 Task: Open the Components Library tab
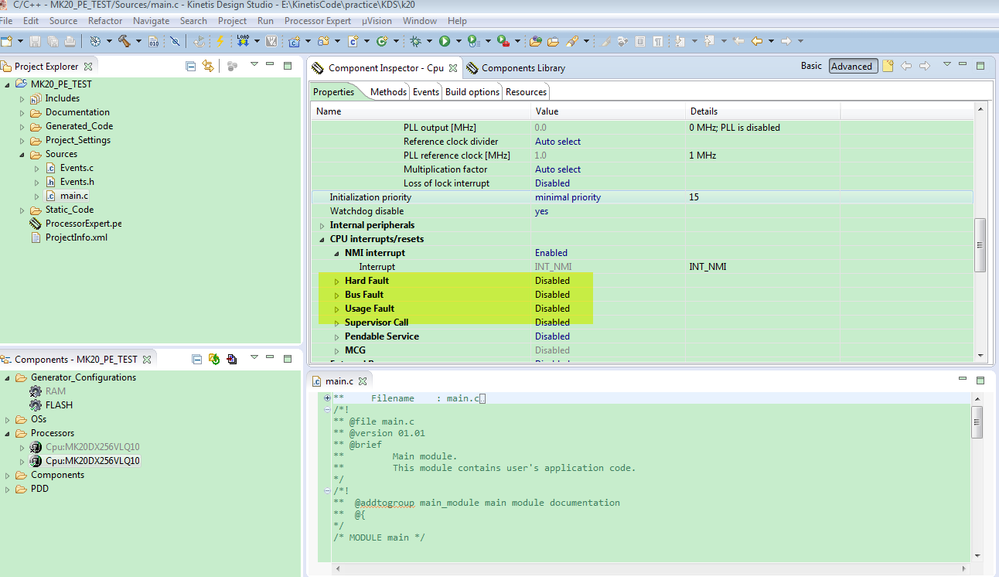[522, 68]
